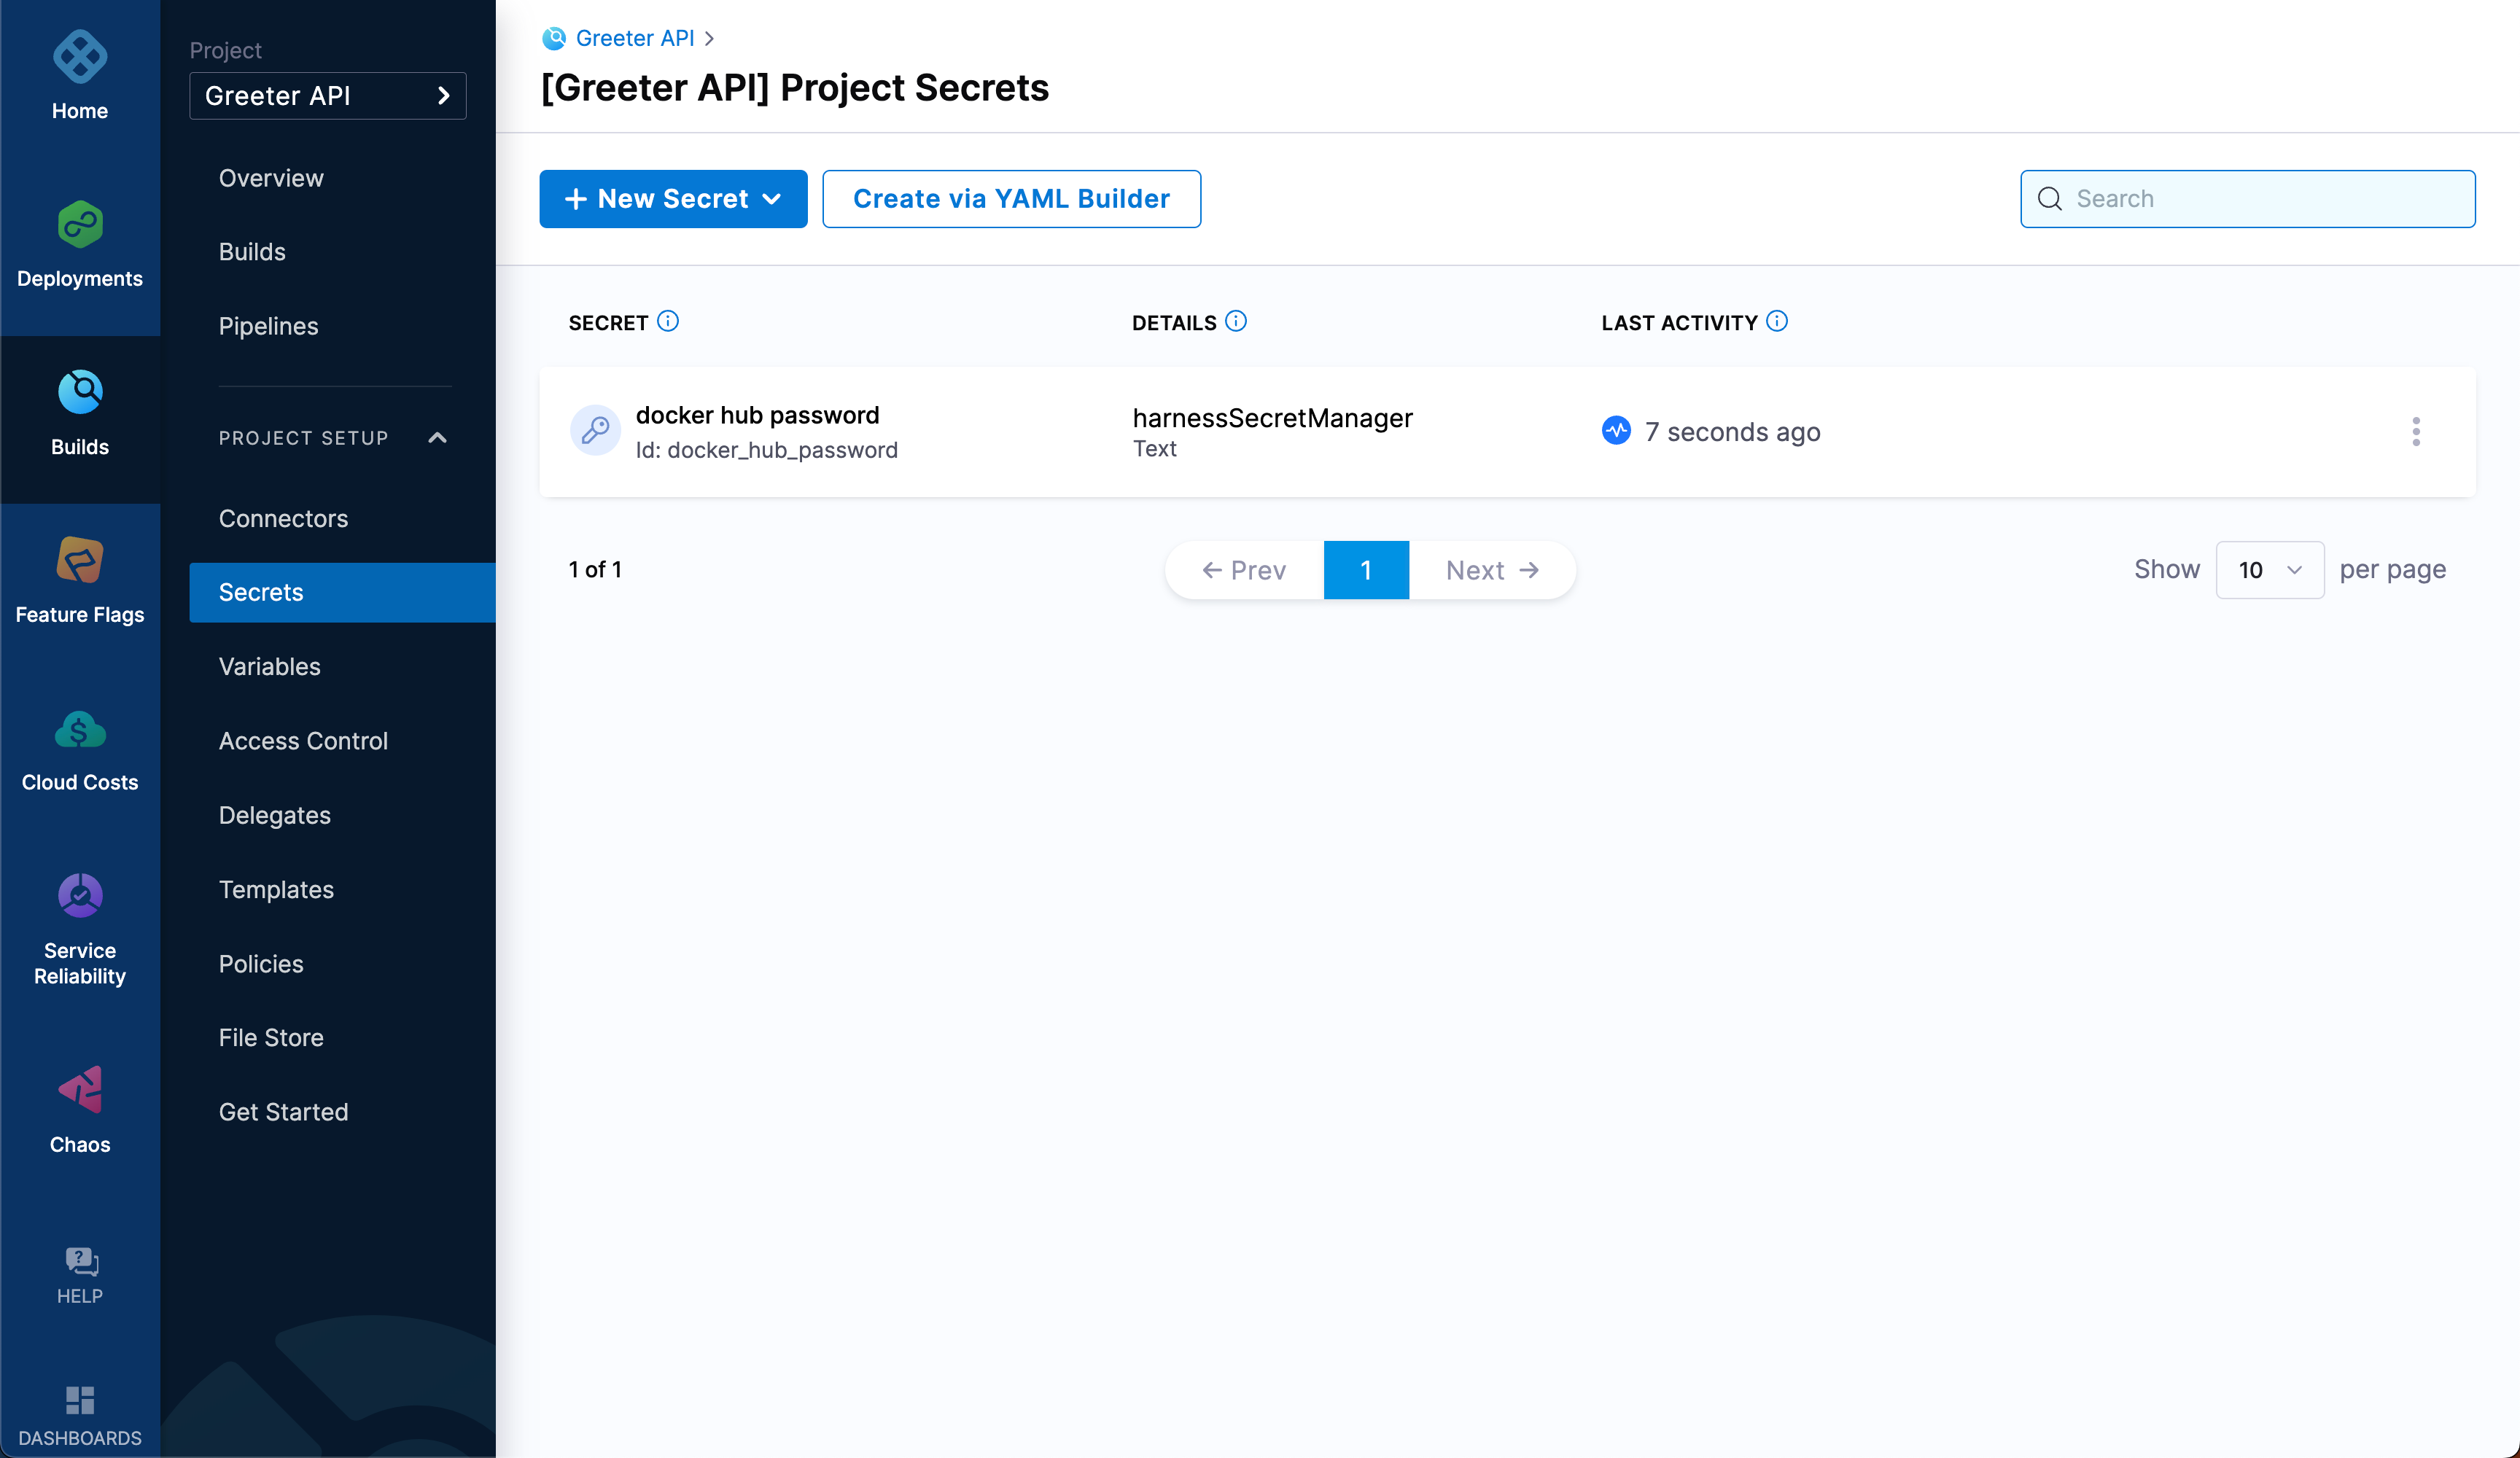2520x1458 pixels.
Task: Open Delegates under Project Setup
Action: pyautogui.click(x=274, y=815)
